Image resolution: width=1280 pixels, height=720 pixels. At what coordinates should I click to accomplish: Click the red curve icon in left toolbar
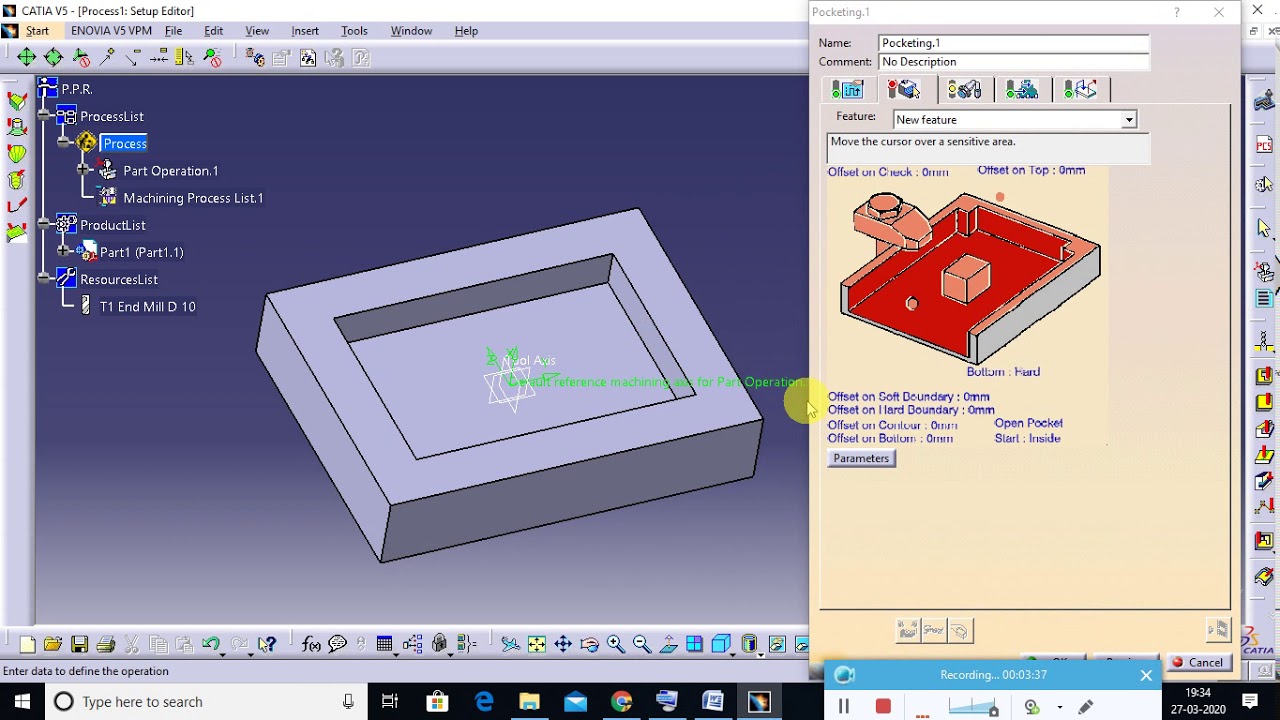(x=17, y=206)
